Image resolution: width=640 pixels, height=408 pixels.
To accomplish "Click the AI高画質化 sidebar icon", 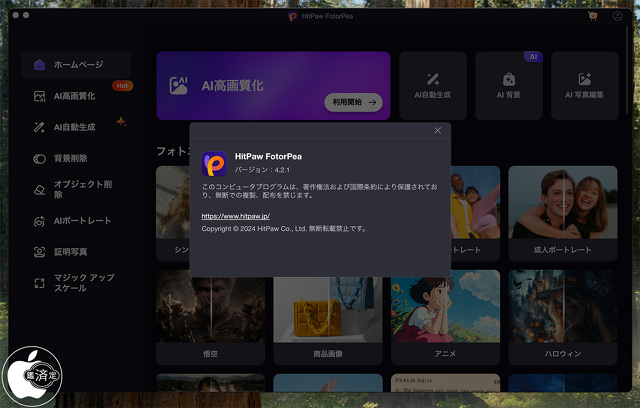I will (x=39, y=96).
